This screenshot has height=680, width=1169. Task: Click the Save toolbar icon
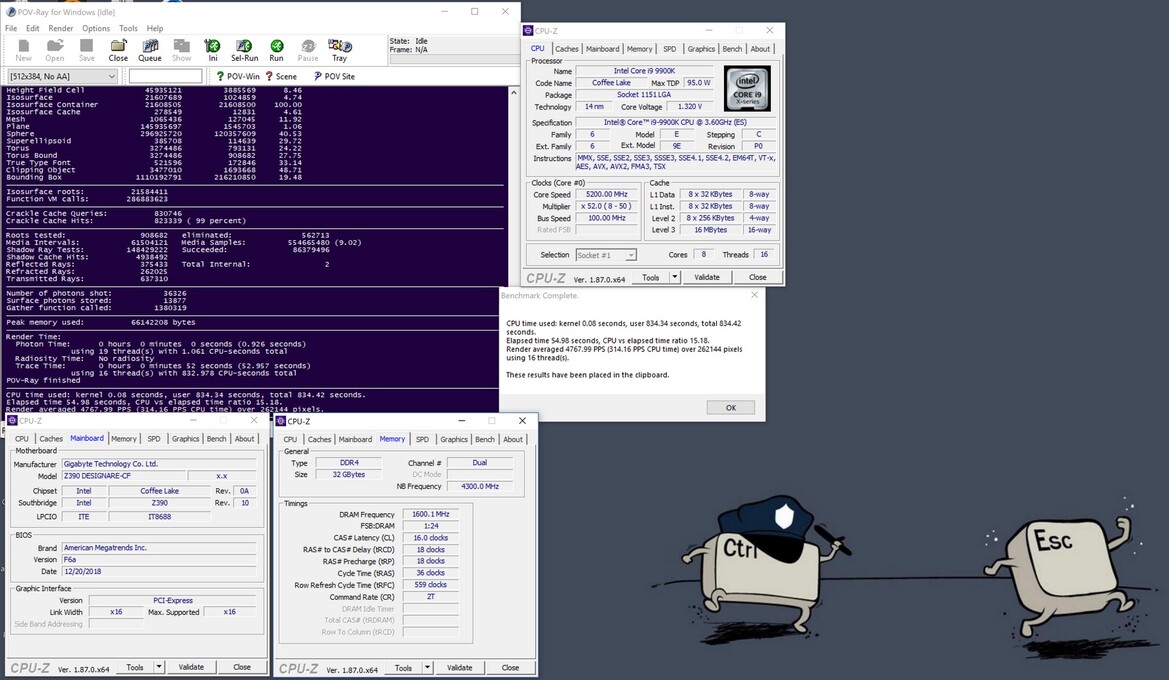(x=86, y=50)
